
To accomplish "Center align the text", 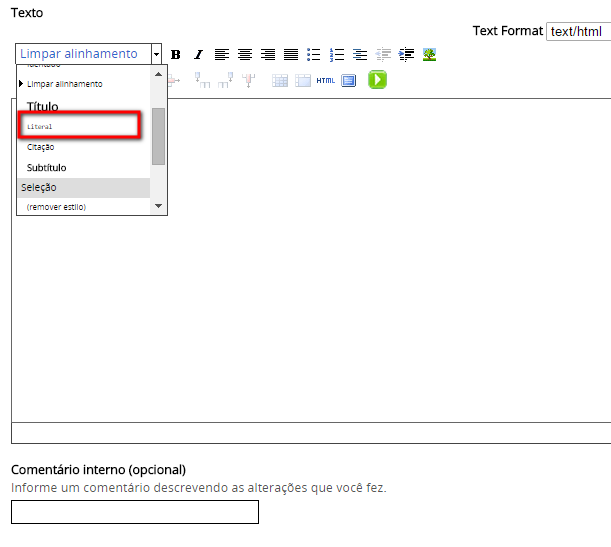I will (x=245, y=55).
